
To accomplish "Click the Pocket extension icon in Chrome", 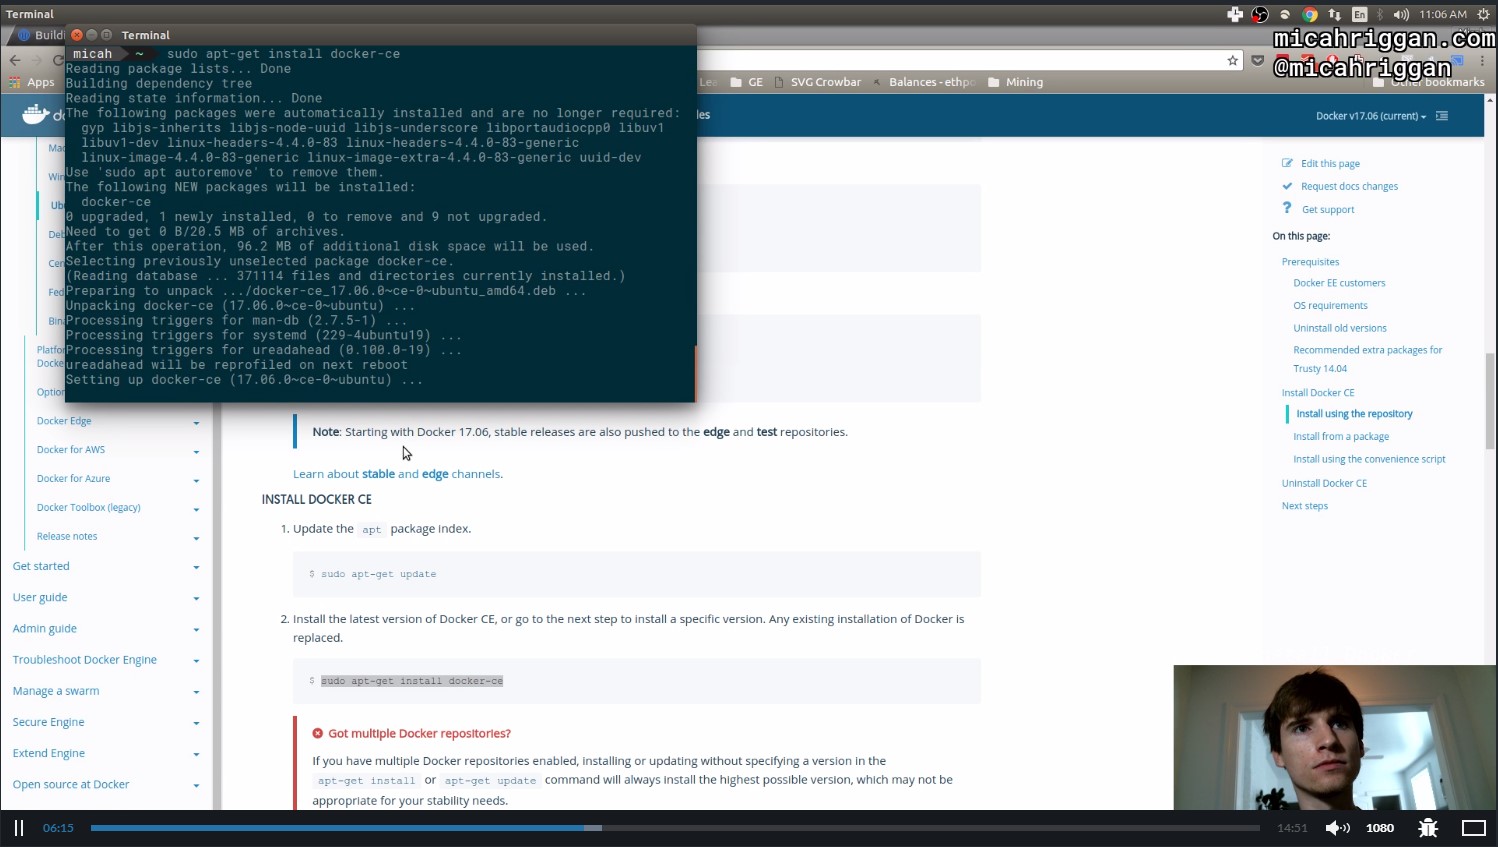I will click(x=1258, y=60).
